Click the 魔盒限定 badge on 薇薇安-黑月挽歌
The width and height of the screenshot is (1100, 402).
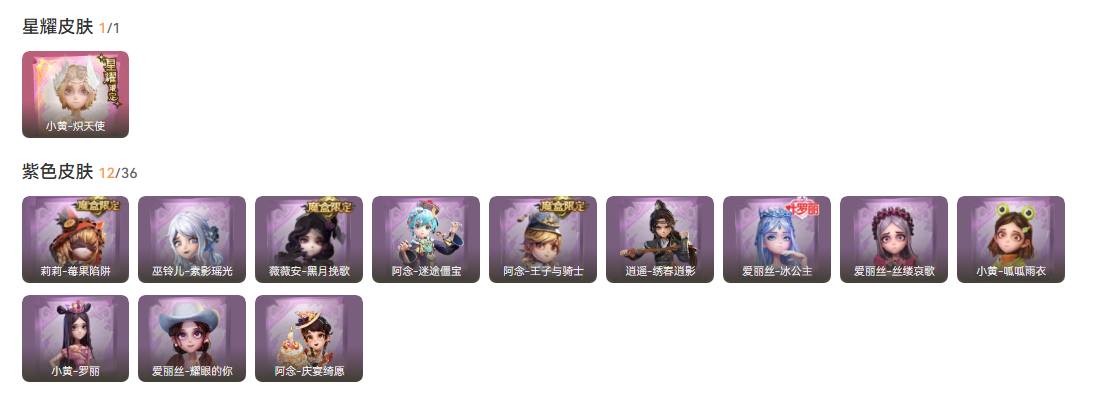click(x=332, y=206)
